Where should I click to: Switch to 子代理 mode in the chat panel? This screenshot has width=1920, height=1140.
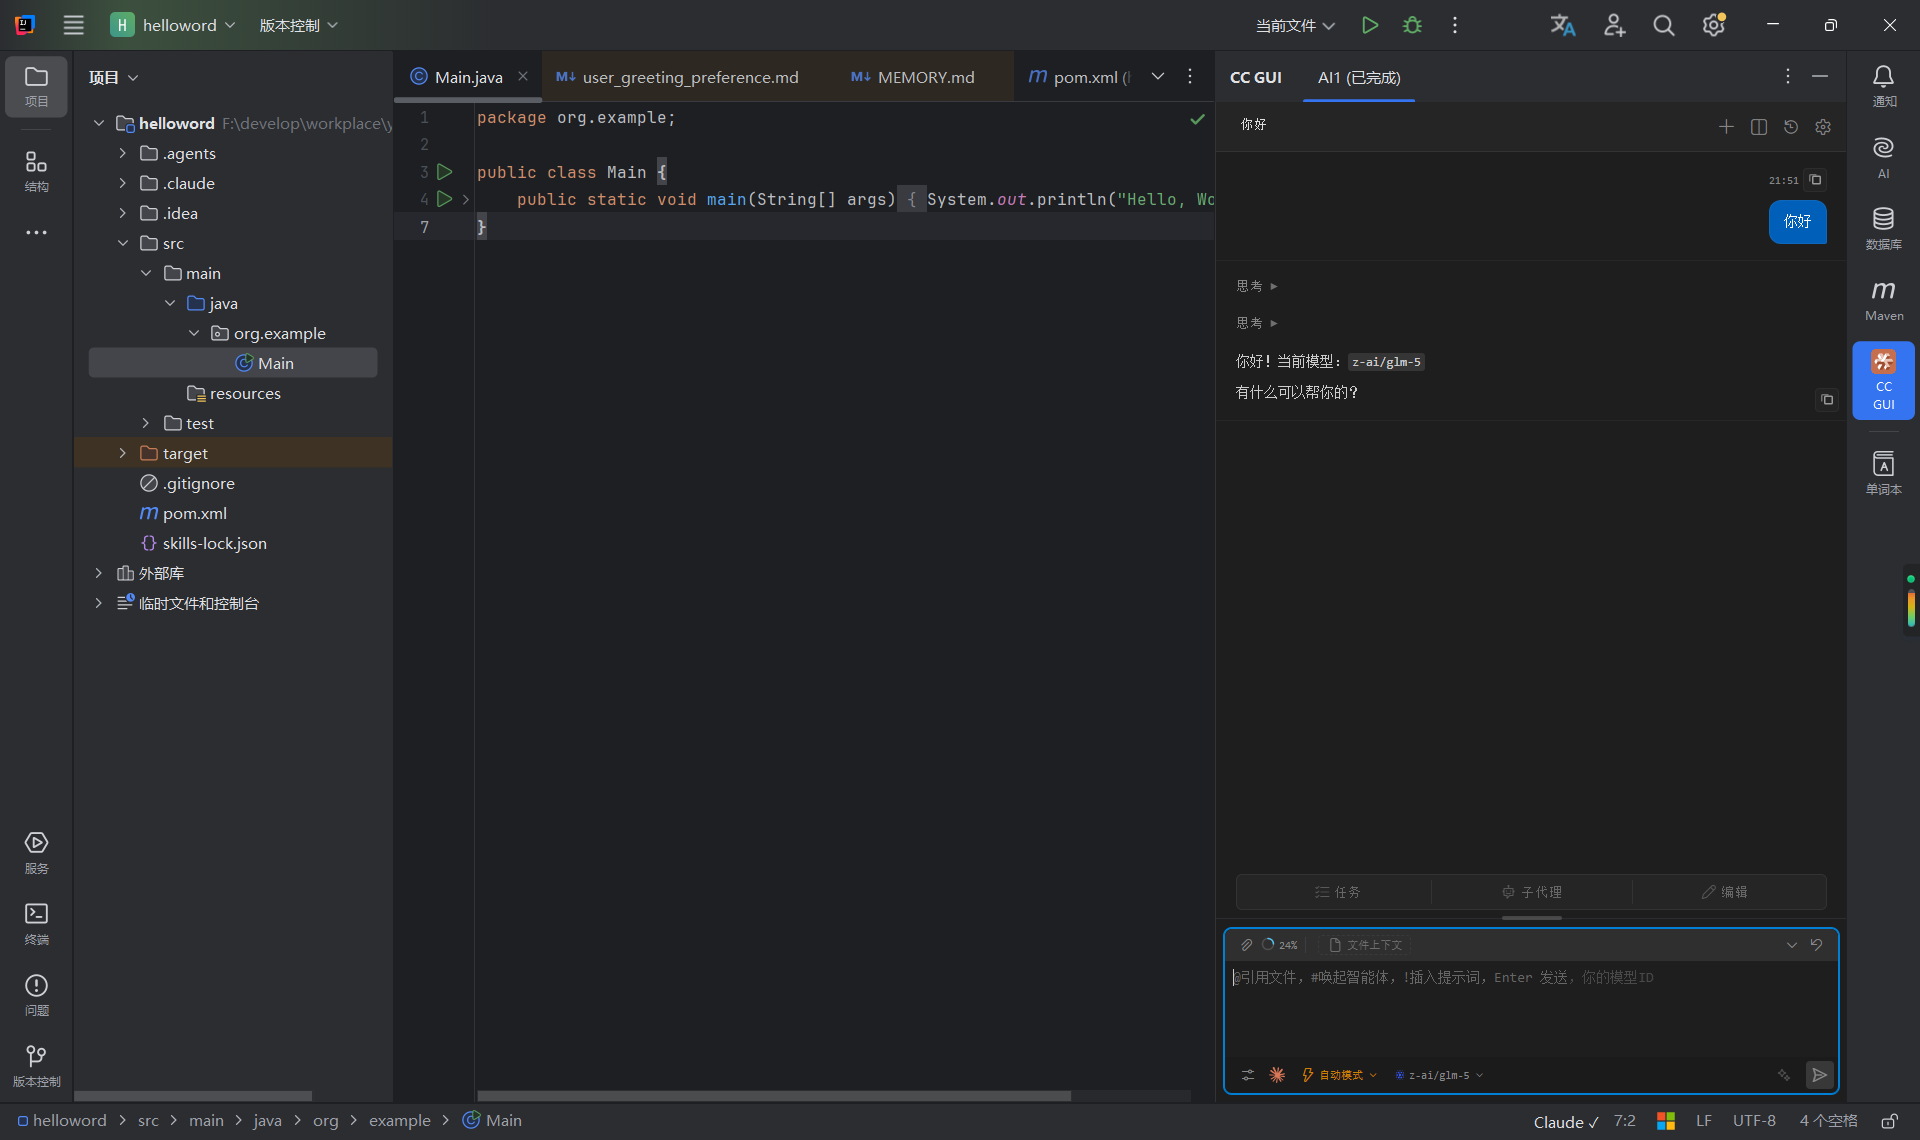pos(1530,892)
